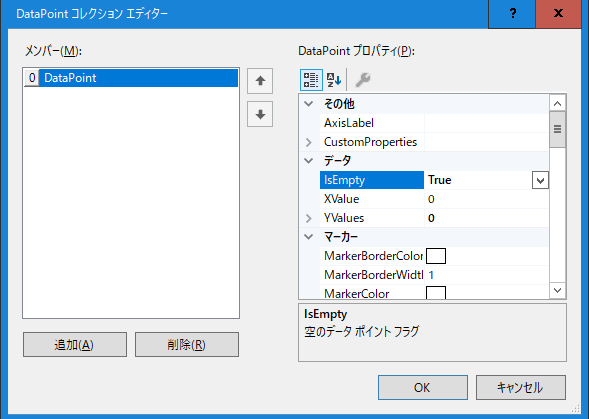Select the MarkerBorderColor property name
589x419 pixels.
372,256
